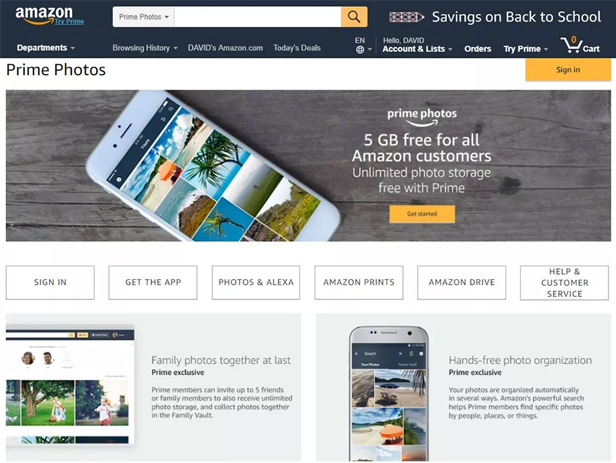Click the orange search magnifier button
Screen dimensions: 616x463
(x=354, y=17)
